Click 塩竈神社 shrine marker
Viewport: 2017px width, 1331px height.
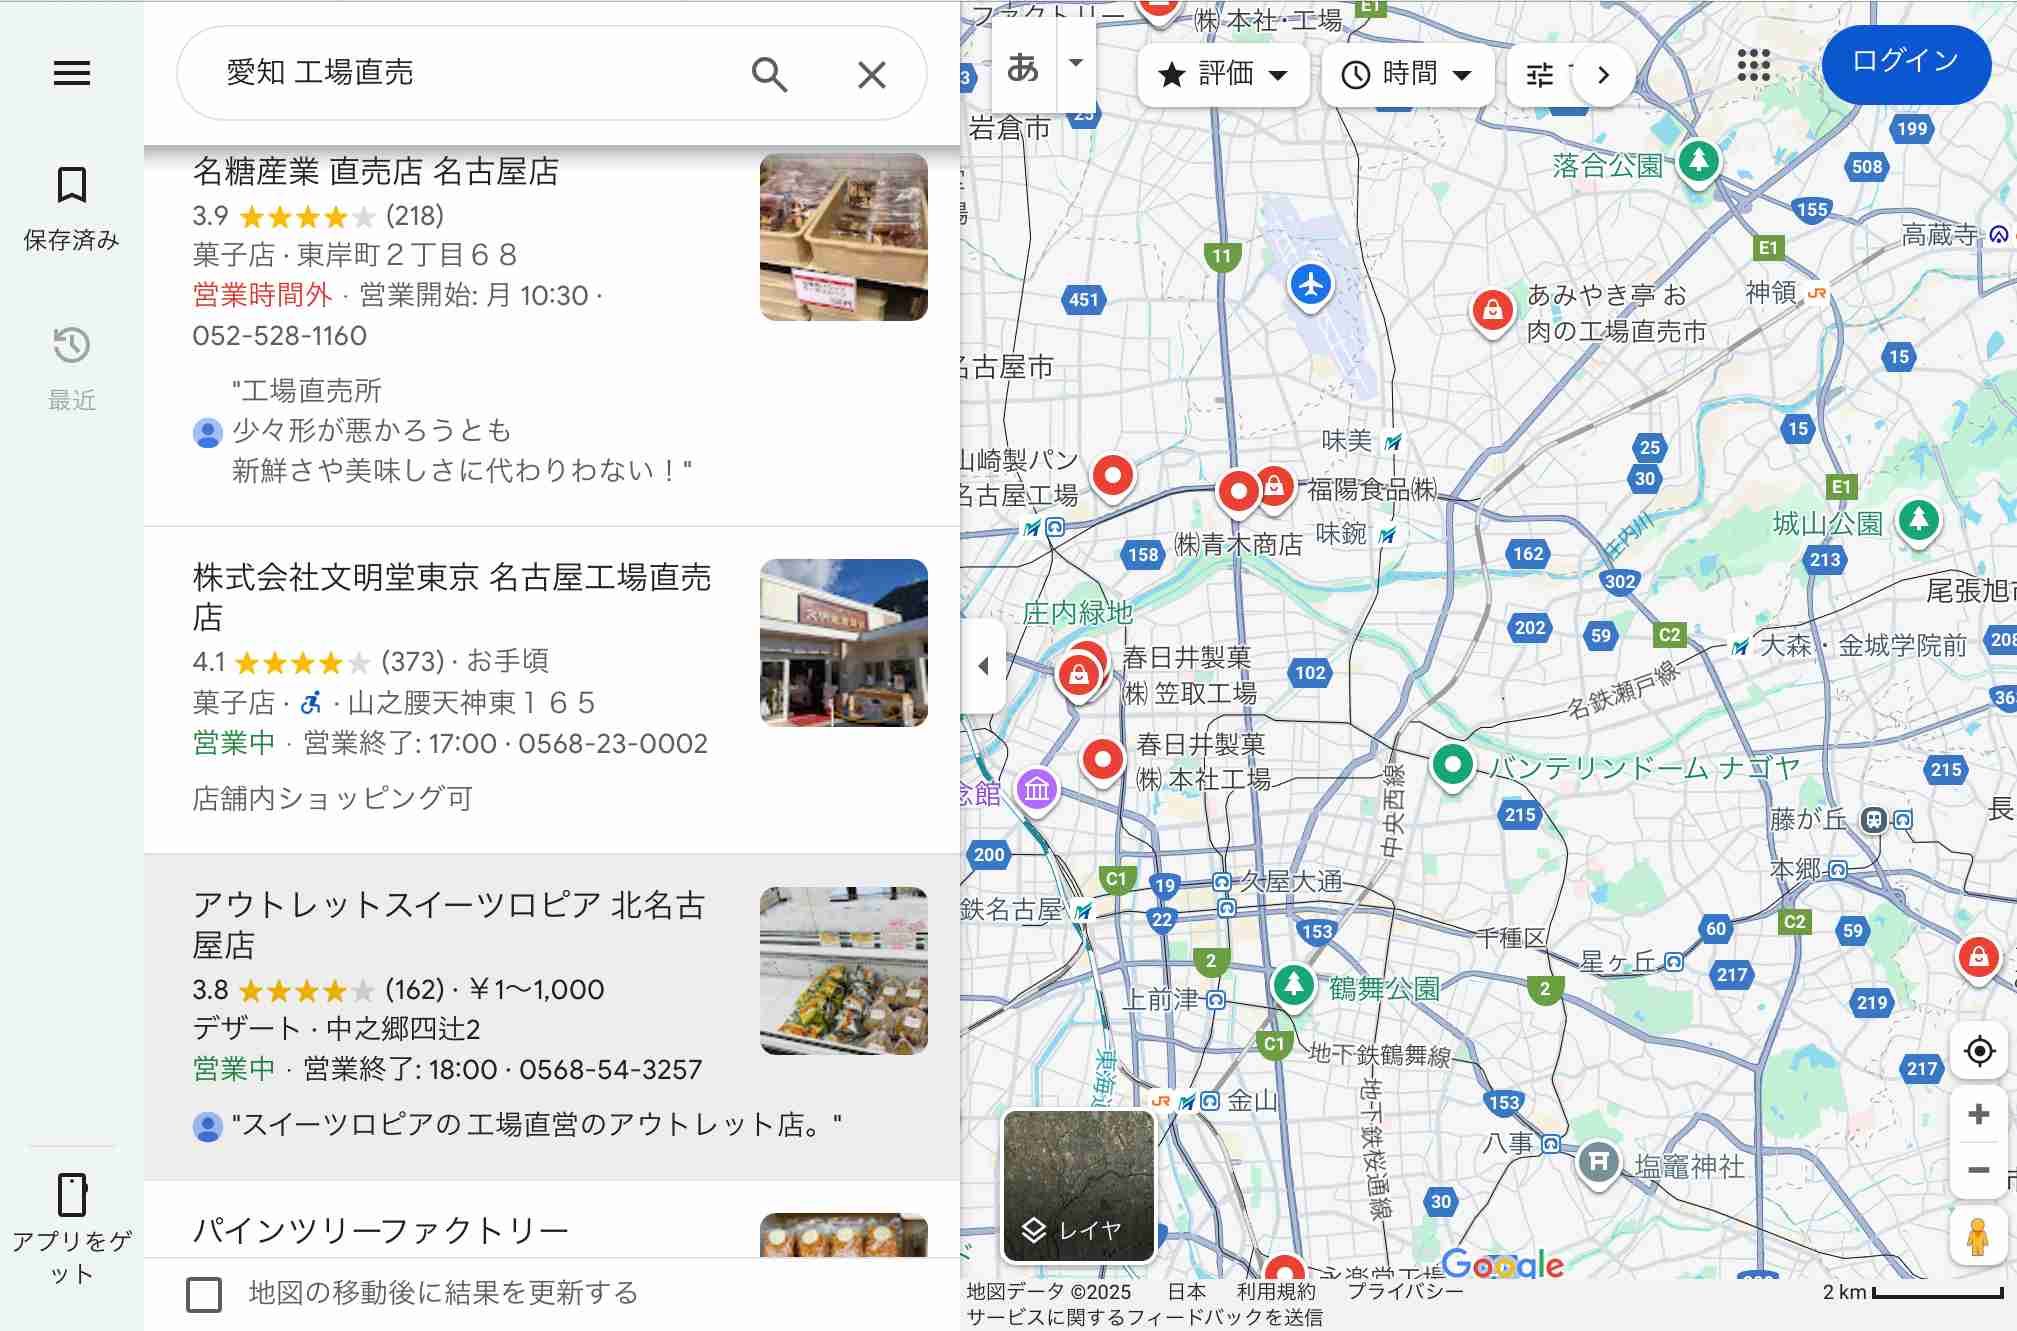coord(1598,1163)
